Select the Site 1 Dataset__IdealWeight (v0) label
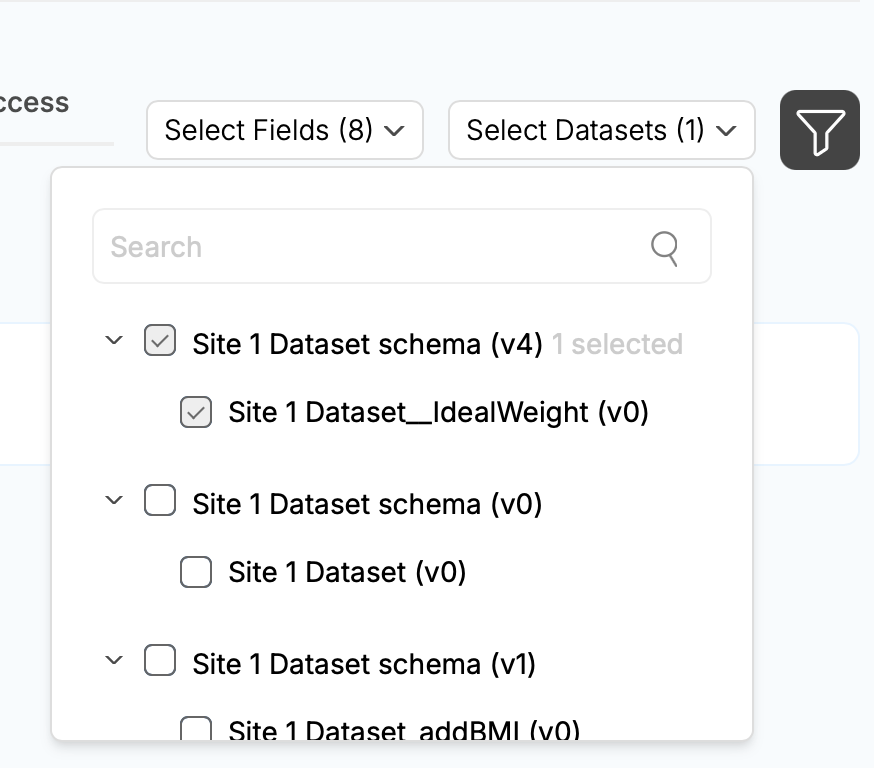This screenshot has width=874, height=768. pos(439,413)
